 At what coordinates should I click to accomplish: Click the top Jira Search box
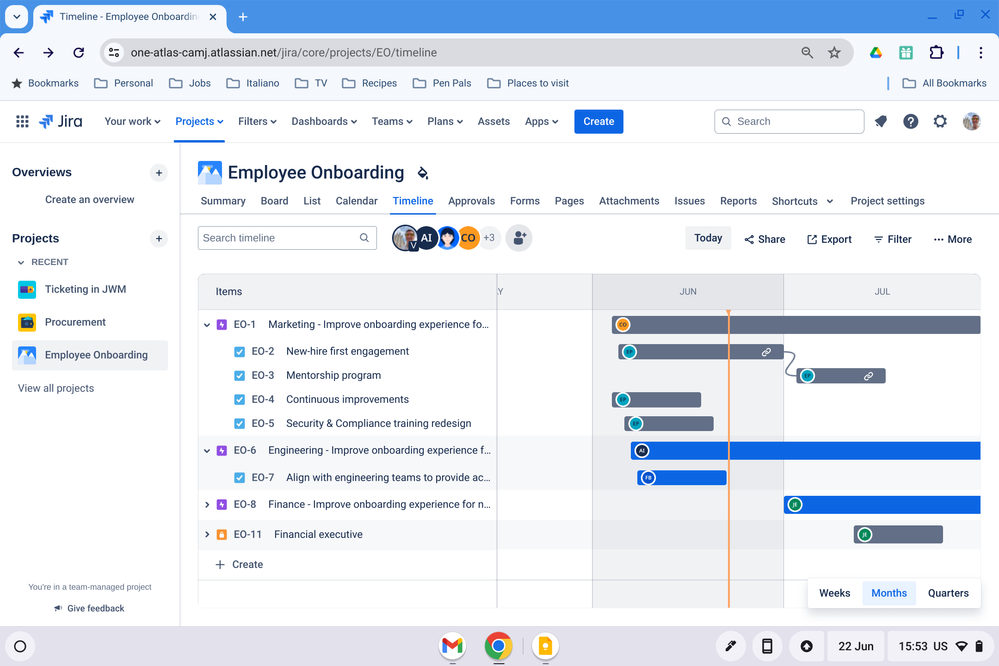(x=789, y=121)
